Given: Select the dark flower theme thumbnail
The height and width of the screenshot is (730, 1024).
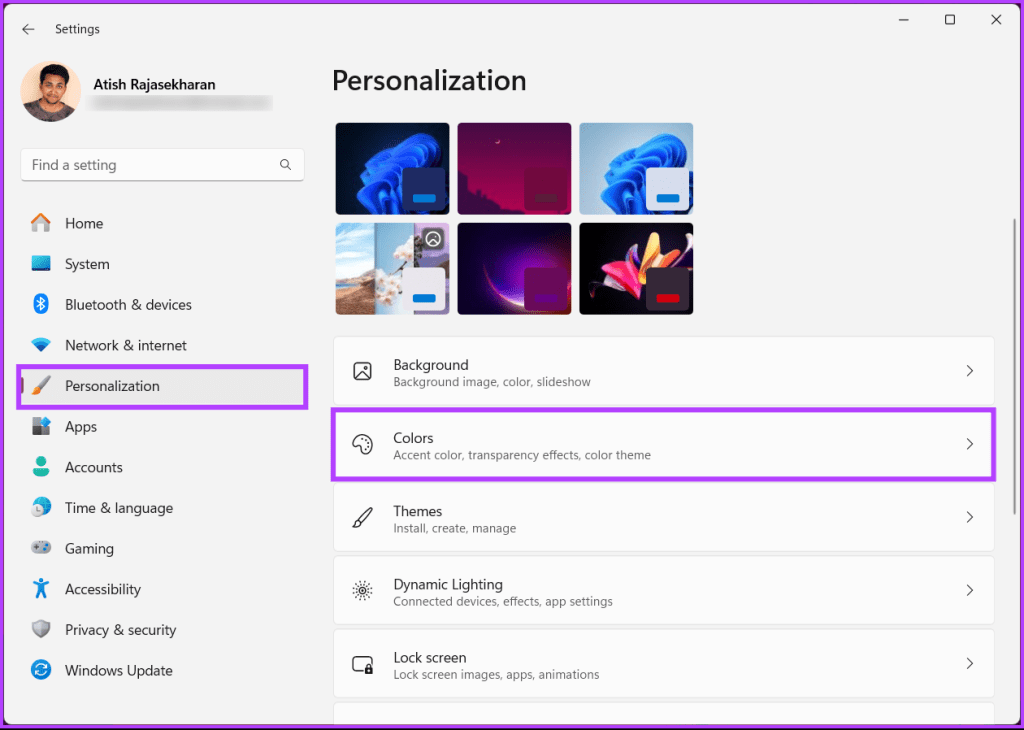Looking at the screenshot, I should (636, 268).
